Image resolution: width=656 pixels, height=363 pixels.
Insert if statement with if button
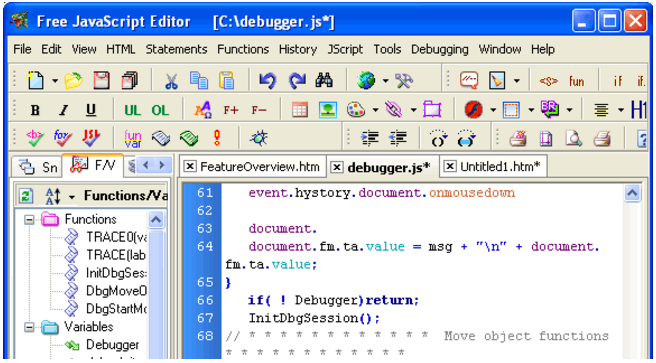pyautogui.click(x=618, y=81)
